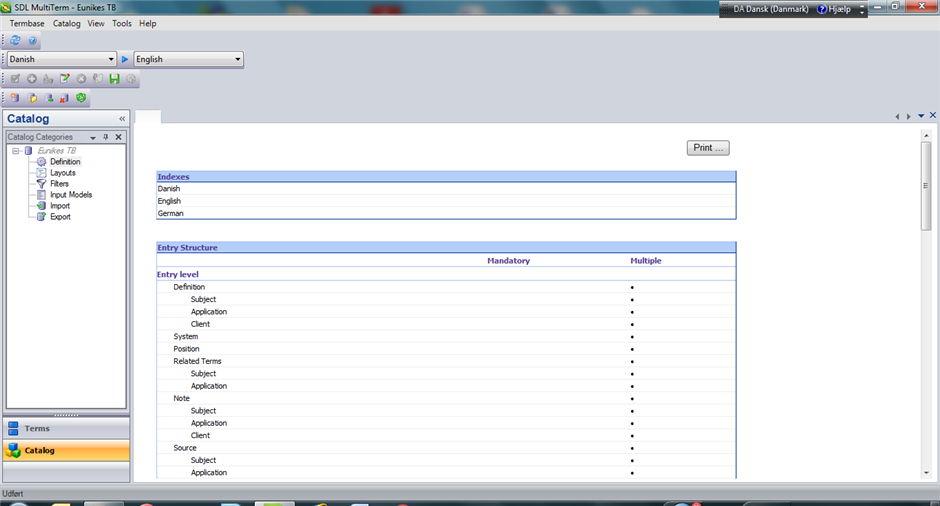Click the blue help icon in the toolbar
940x506 pixels.
(x=32, y=41)
